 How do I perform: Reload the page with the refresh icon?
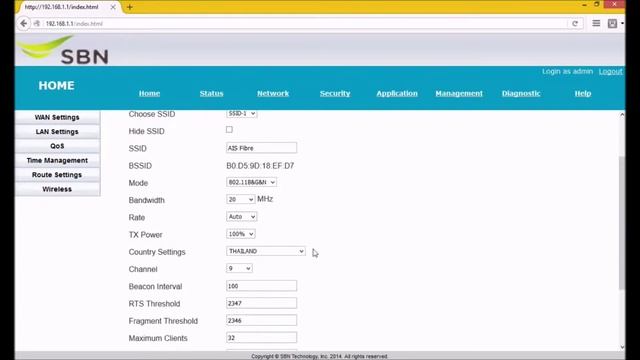(x=575, y=24)
